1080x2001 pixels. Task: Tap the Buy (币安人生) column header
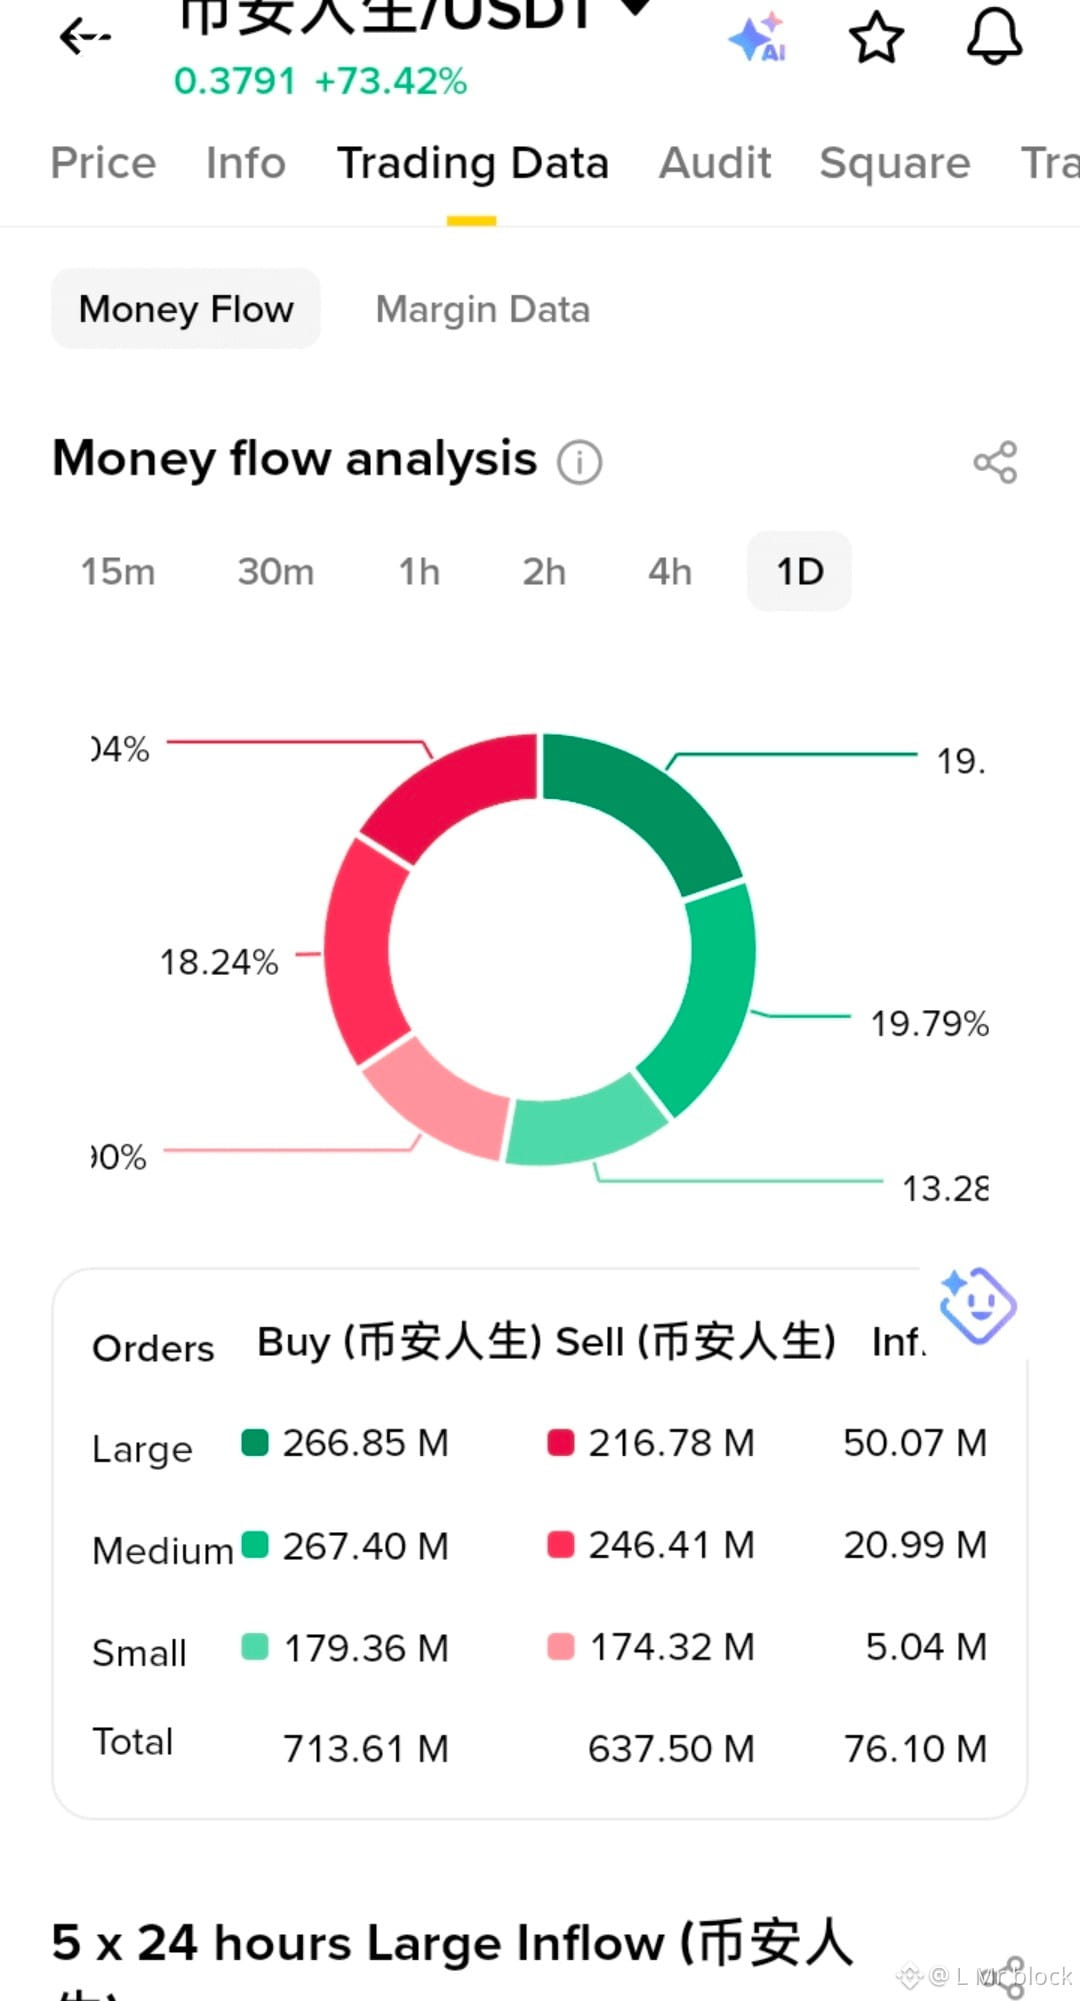tap(399, 1342)
